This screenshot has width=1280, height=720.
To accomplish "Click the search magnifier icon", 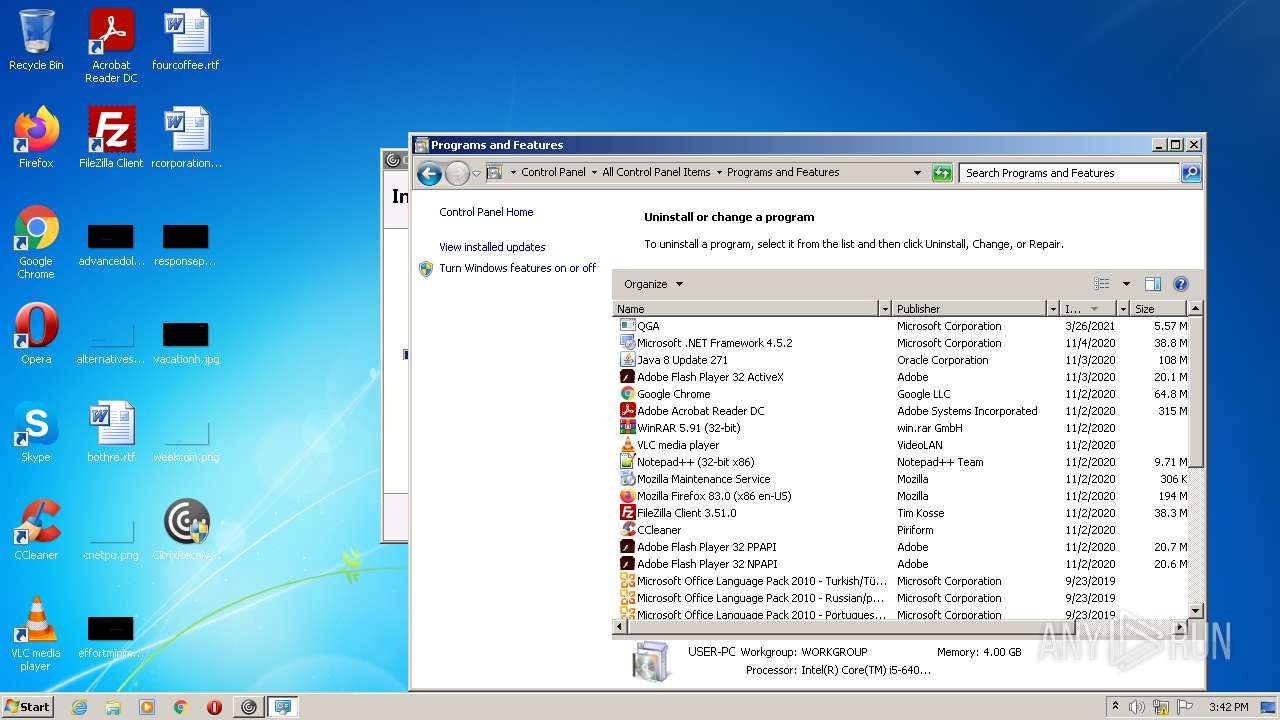I will 1190,173.
